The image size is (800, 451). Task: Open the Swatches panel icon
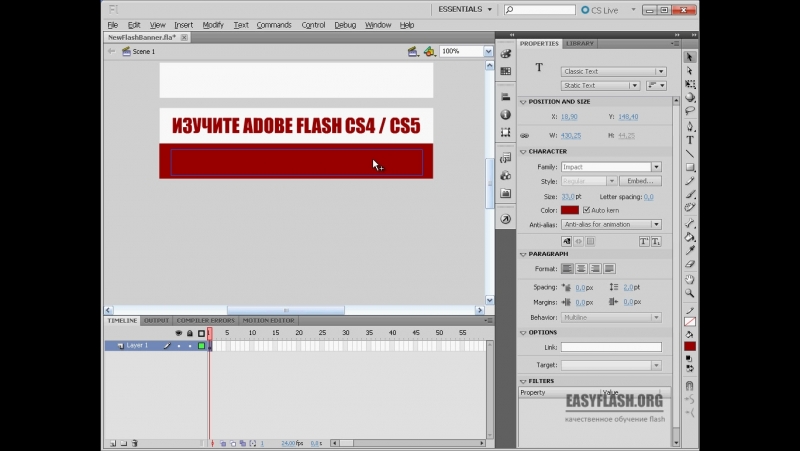pos(506,71)
